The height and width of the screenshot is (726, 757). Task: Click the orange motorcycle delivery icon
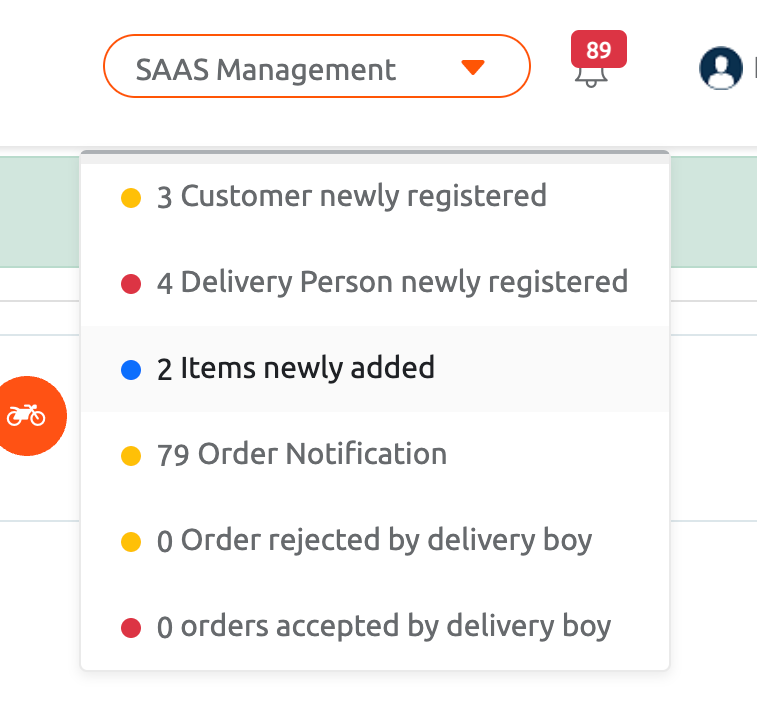point(27,416)
